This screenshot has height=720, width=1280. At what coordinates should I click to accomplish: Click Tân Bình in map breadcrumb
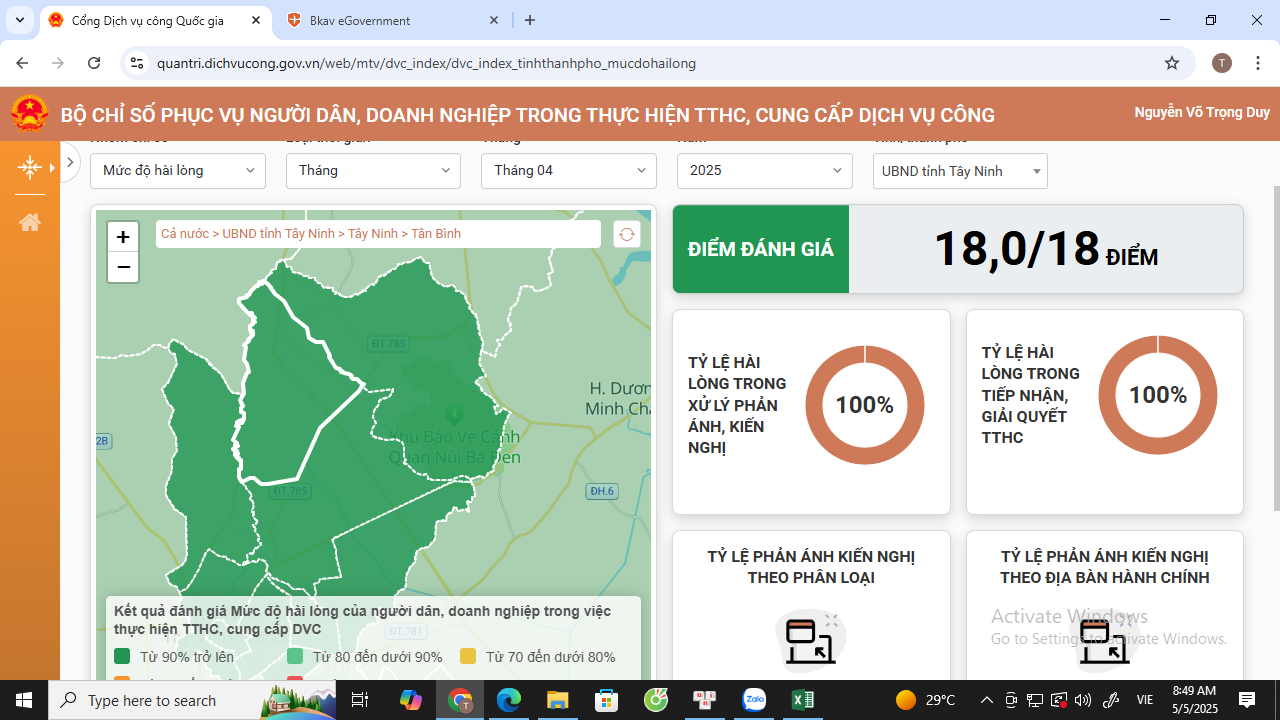pyautogui.click(x=436, y=234)
